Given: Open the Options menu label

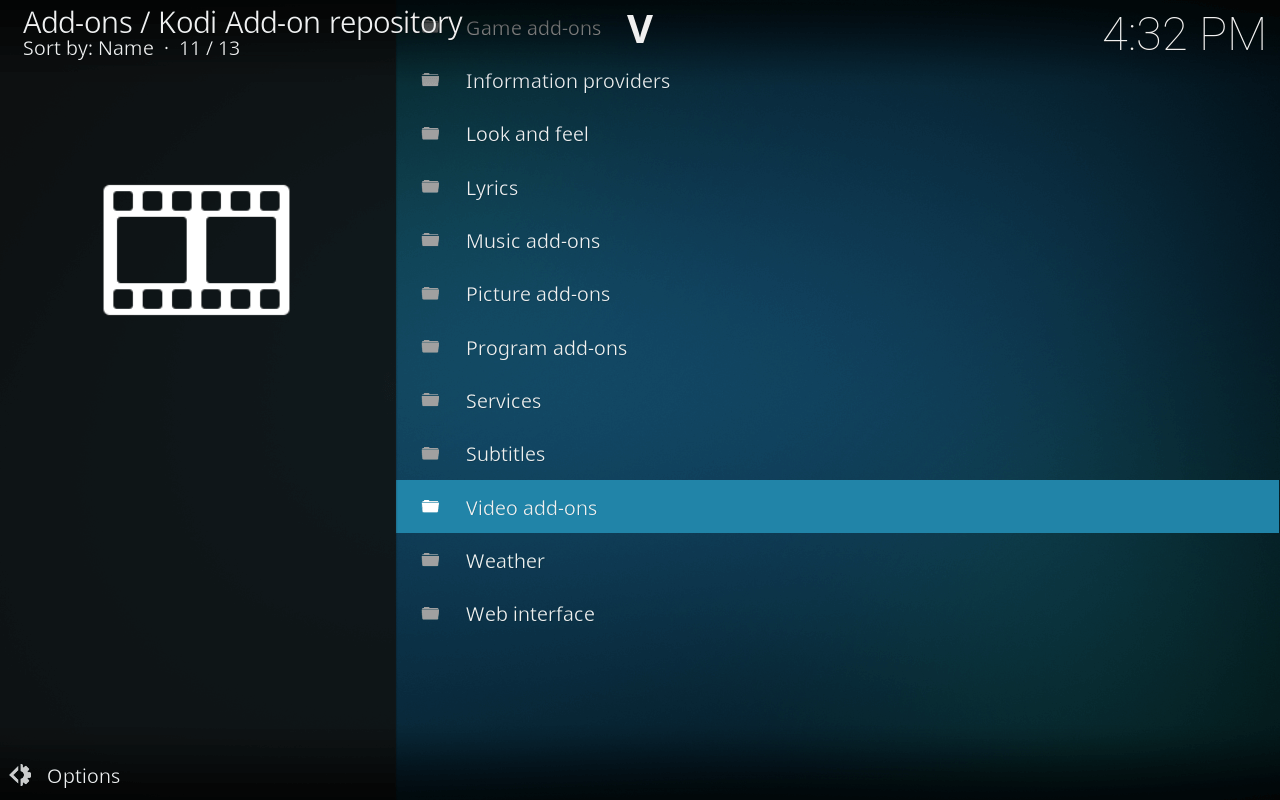Looking at the screenshot, I should click(83, 776).
